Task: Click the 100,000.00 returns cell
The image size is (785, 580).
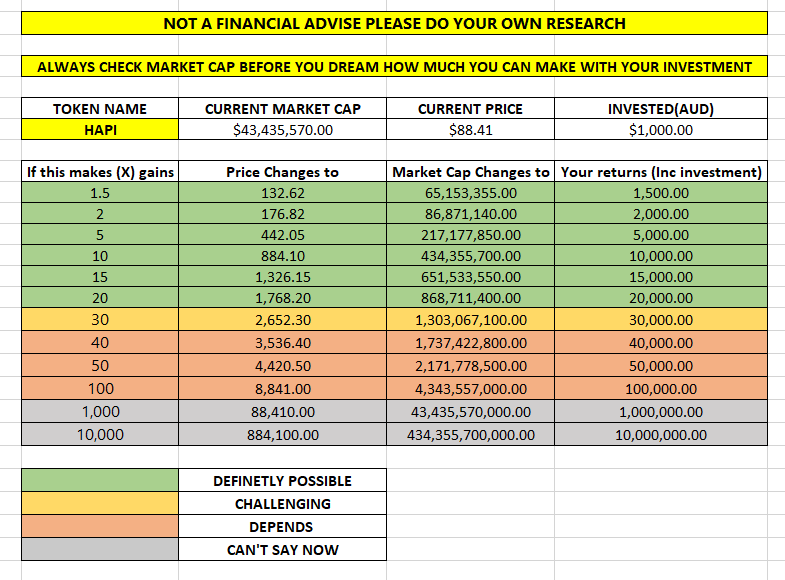Action: (x=661, y=388)
